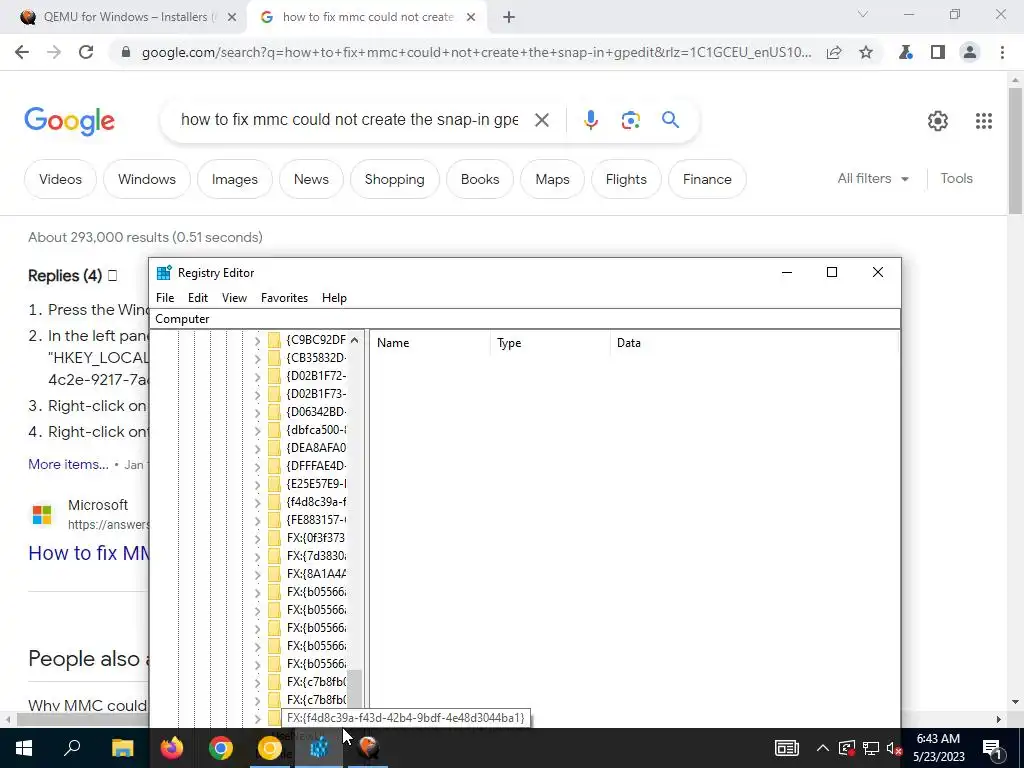Open the Favorites menu in Registry Editor

[284, 298]
